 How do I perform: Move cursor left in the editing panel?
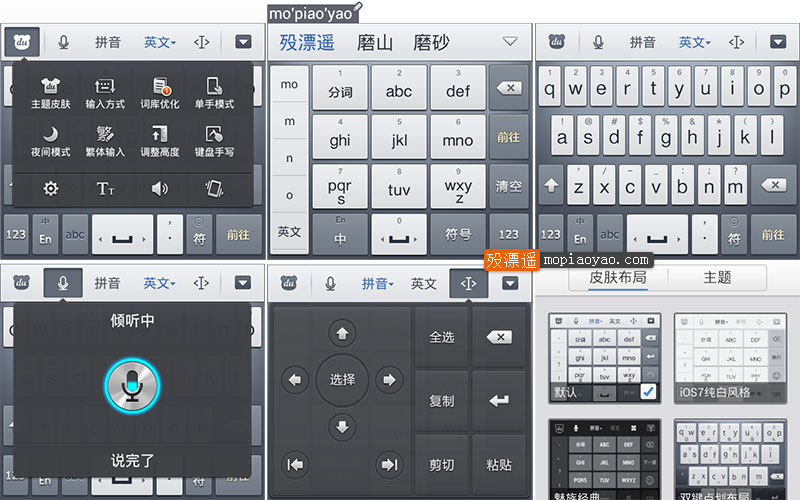pos(294,380)
